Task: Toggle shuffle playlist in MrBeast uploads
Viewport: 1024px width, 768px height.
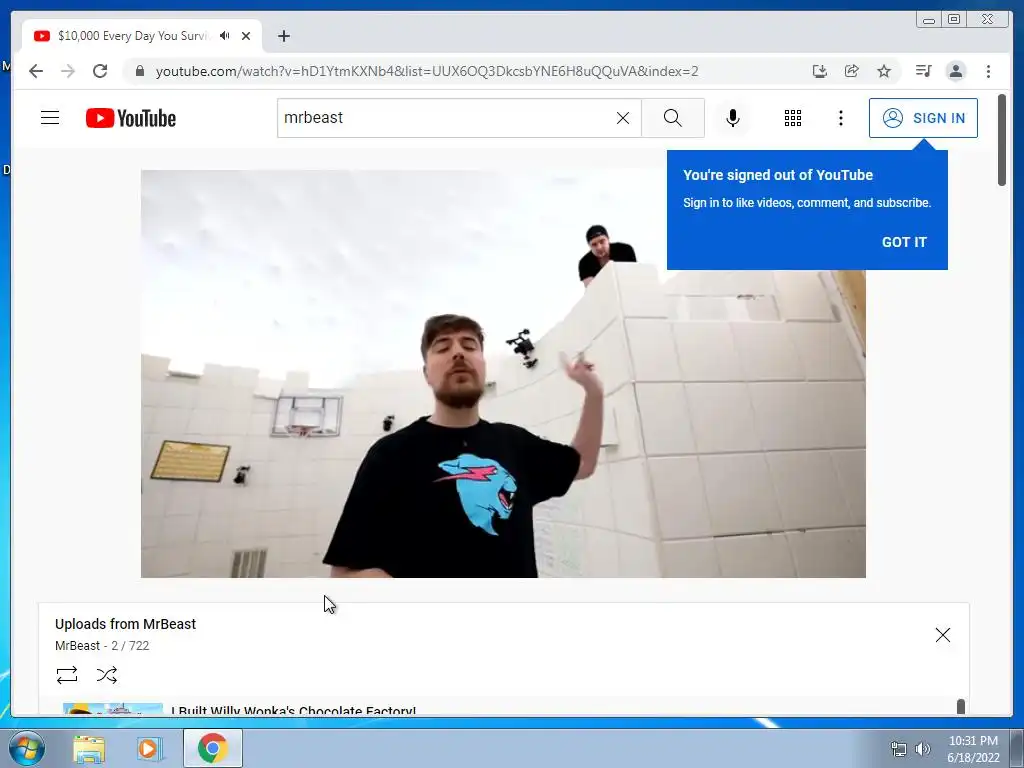Action: (106, 675)
